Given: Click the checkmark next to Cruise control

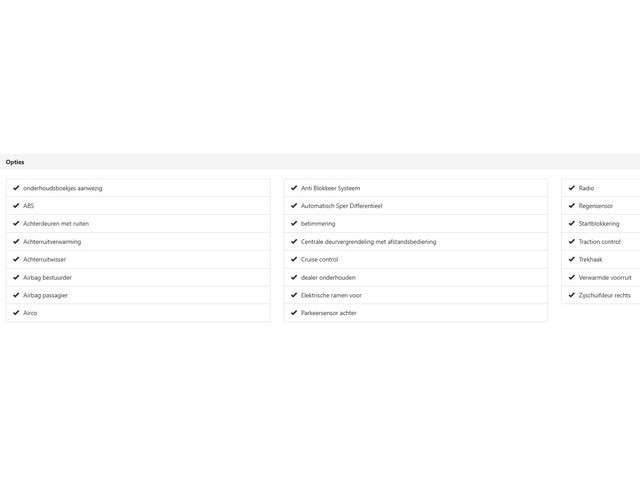Looking at the screenshot, I should [x=294, y=259].
